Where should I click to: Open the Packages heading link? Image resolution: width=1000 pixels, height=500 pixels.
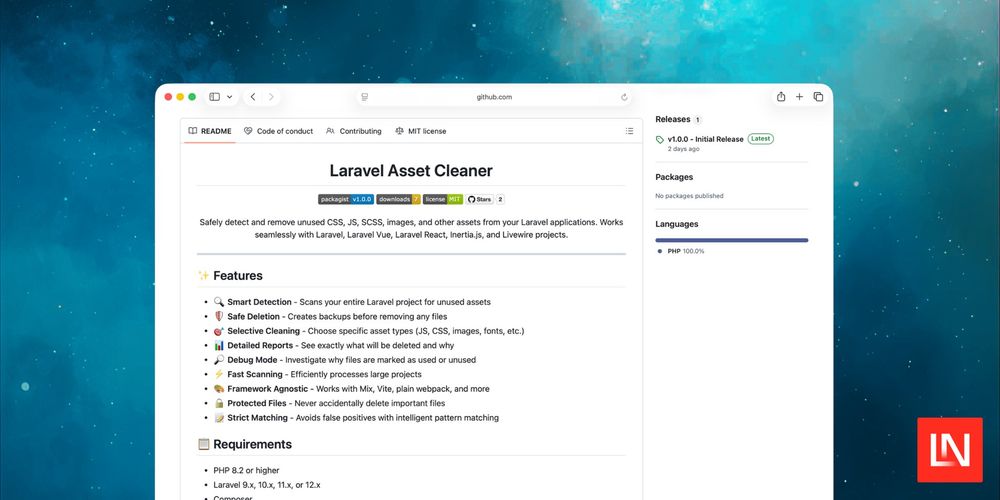(674, 177)
